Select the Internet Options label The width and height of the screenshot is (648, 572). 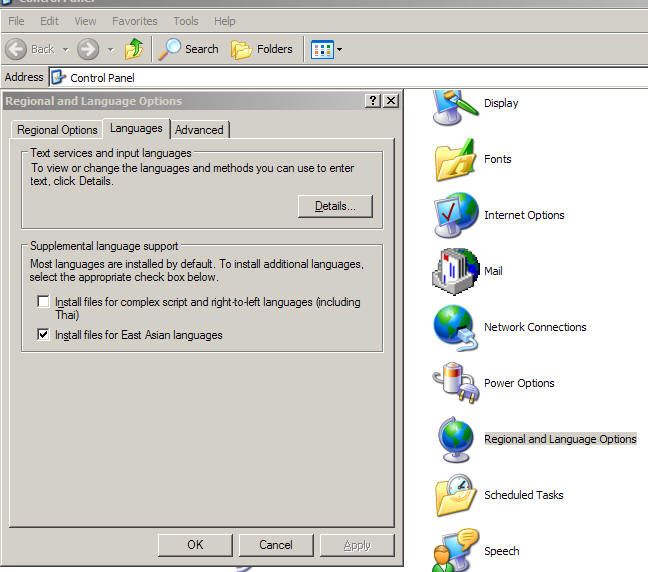[x=524, y=215]
